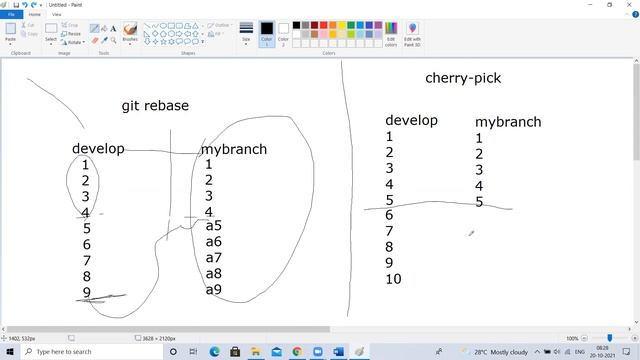
Task: Open File Explorer from taskbar
Action: [x=256, y=351]
